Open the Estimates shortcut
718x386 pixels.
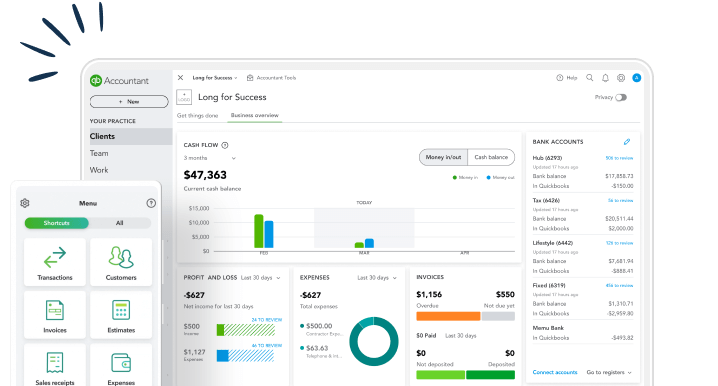coord(121,315)
